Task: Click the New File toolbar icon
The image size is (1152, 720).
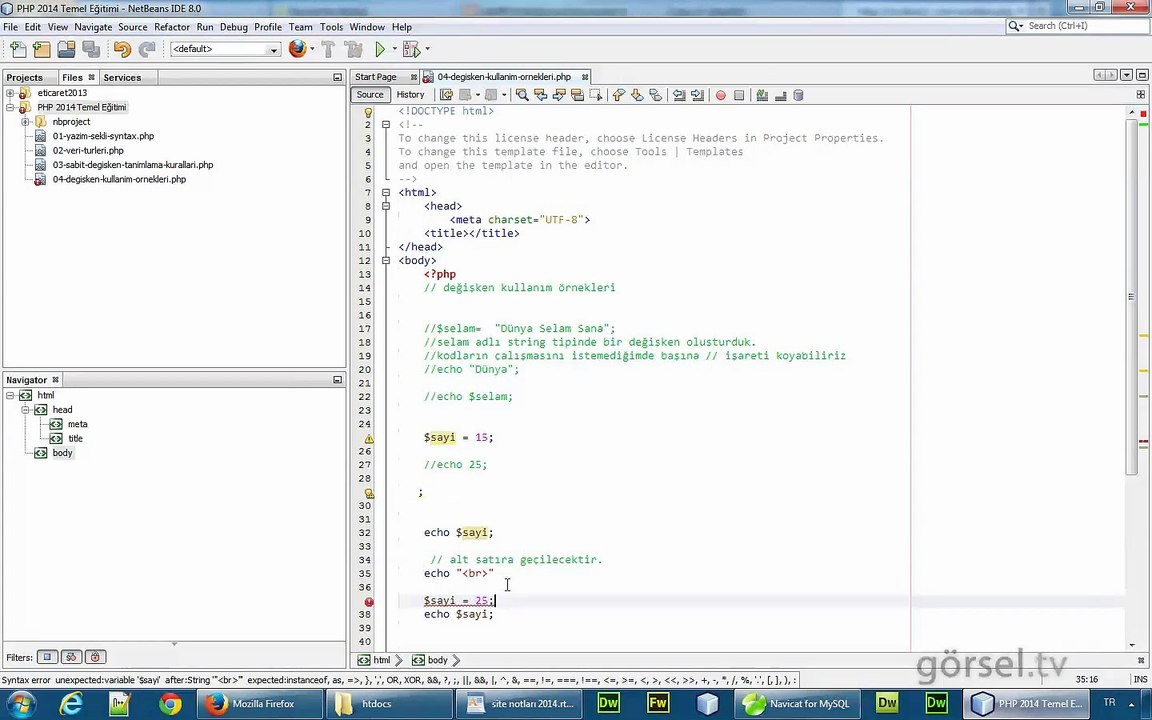Action: [18, 49]
